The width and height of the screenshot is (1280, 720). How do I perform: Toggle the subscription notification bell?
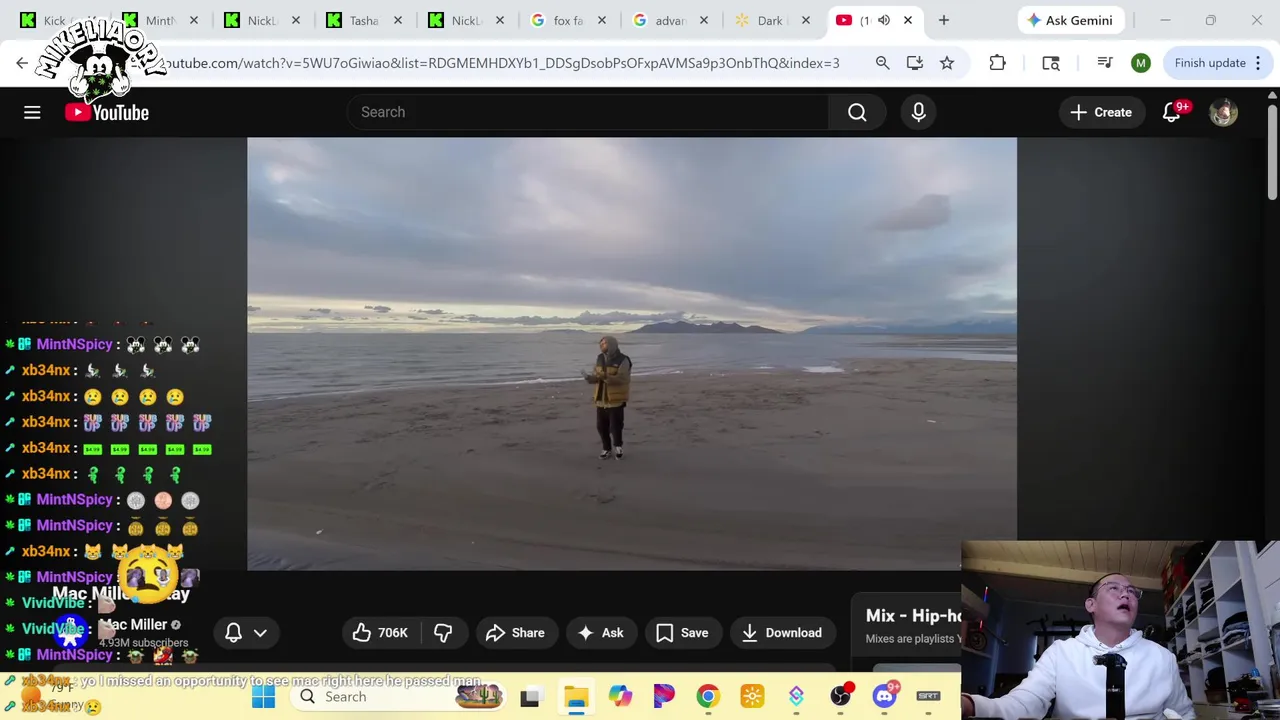click(x=233, y=632)
